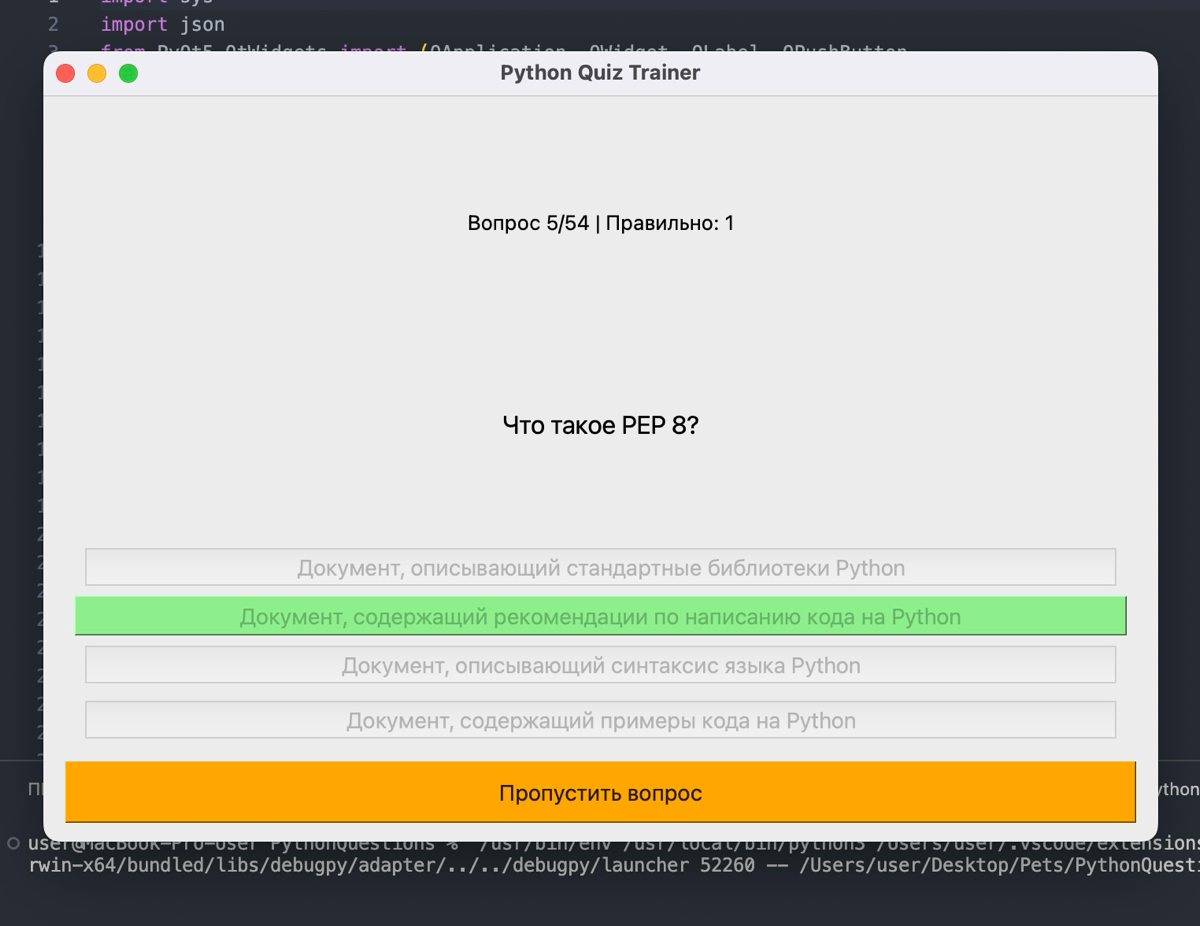Select answer about стандартные библиотеки Python

tap(600, 568)
